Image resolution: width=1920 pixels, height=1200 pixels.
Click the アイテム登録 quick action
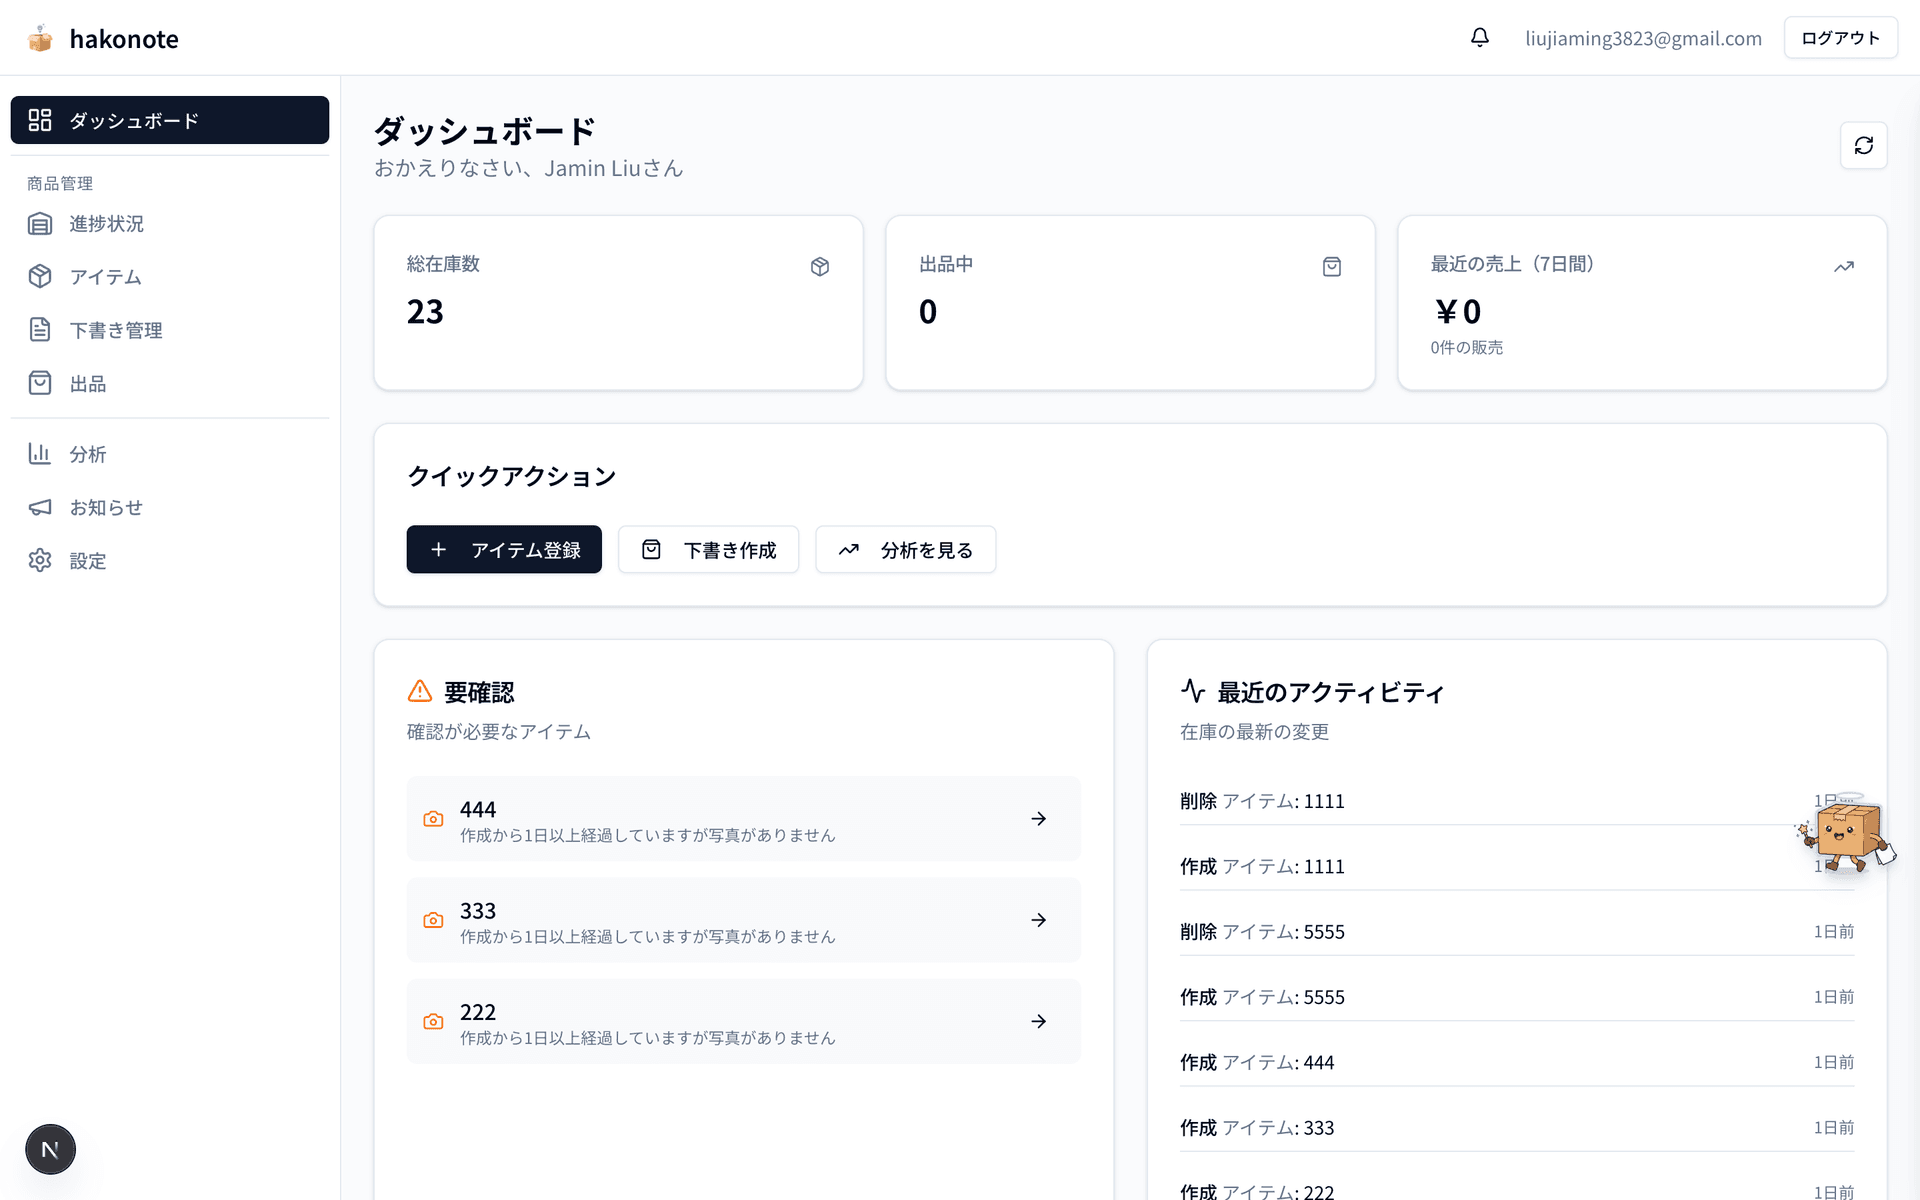pyautogui.click(x=504, y=549)
